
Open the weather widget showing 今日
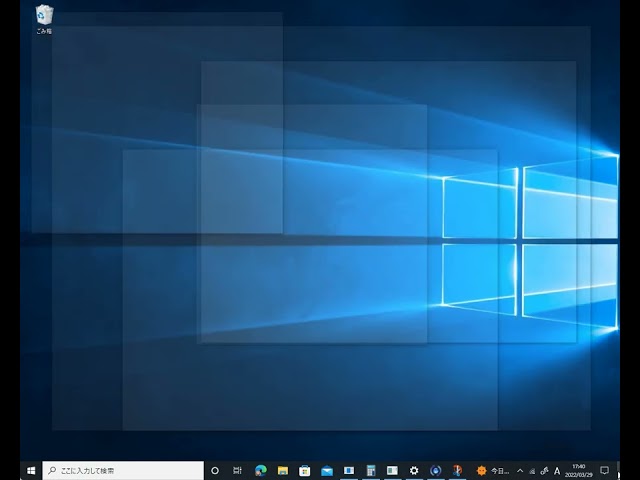(x=493, y=471)
